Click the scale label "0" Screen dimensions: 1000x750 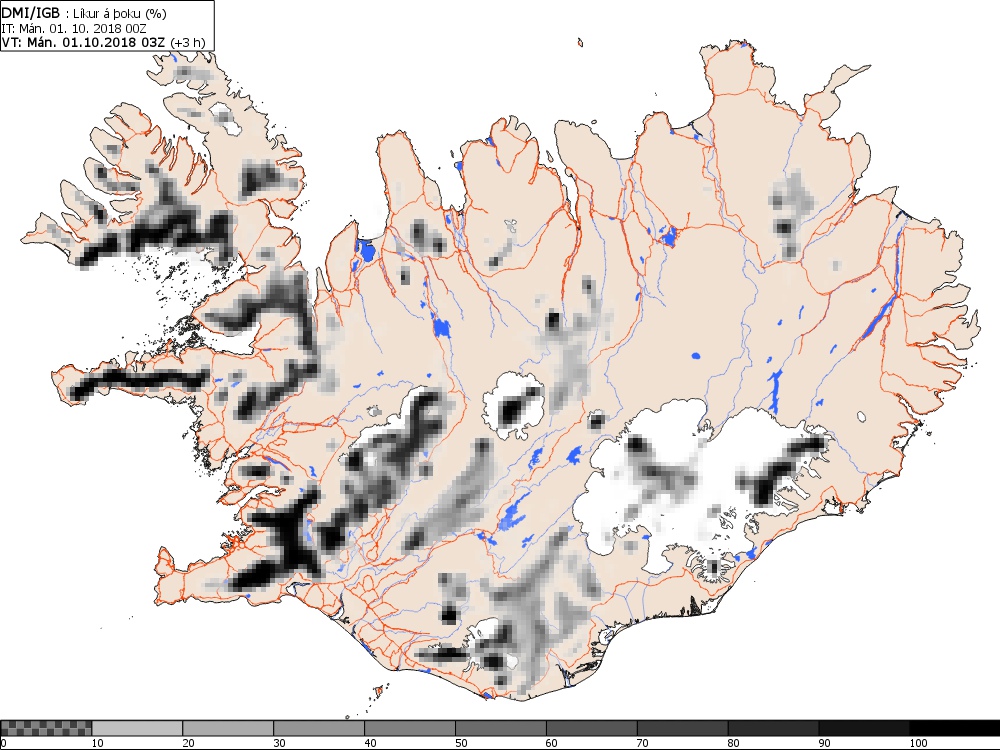tap(3, 743)
